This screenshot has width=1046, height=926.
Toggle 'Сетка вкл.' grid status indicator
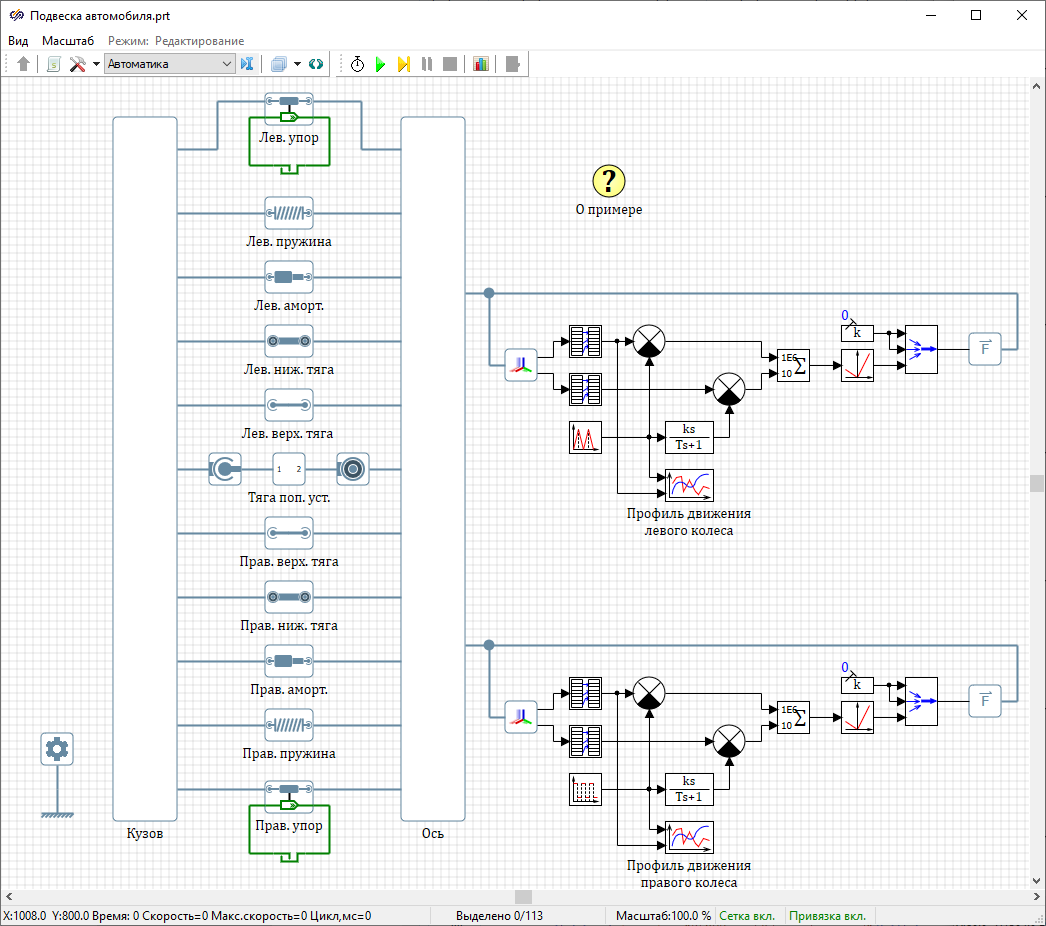point(749,916)
